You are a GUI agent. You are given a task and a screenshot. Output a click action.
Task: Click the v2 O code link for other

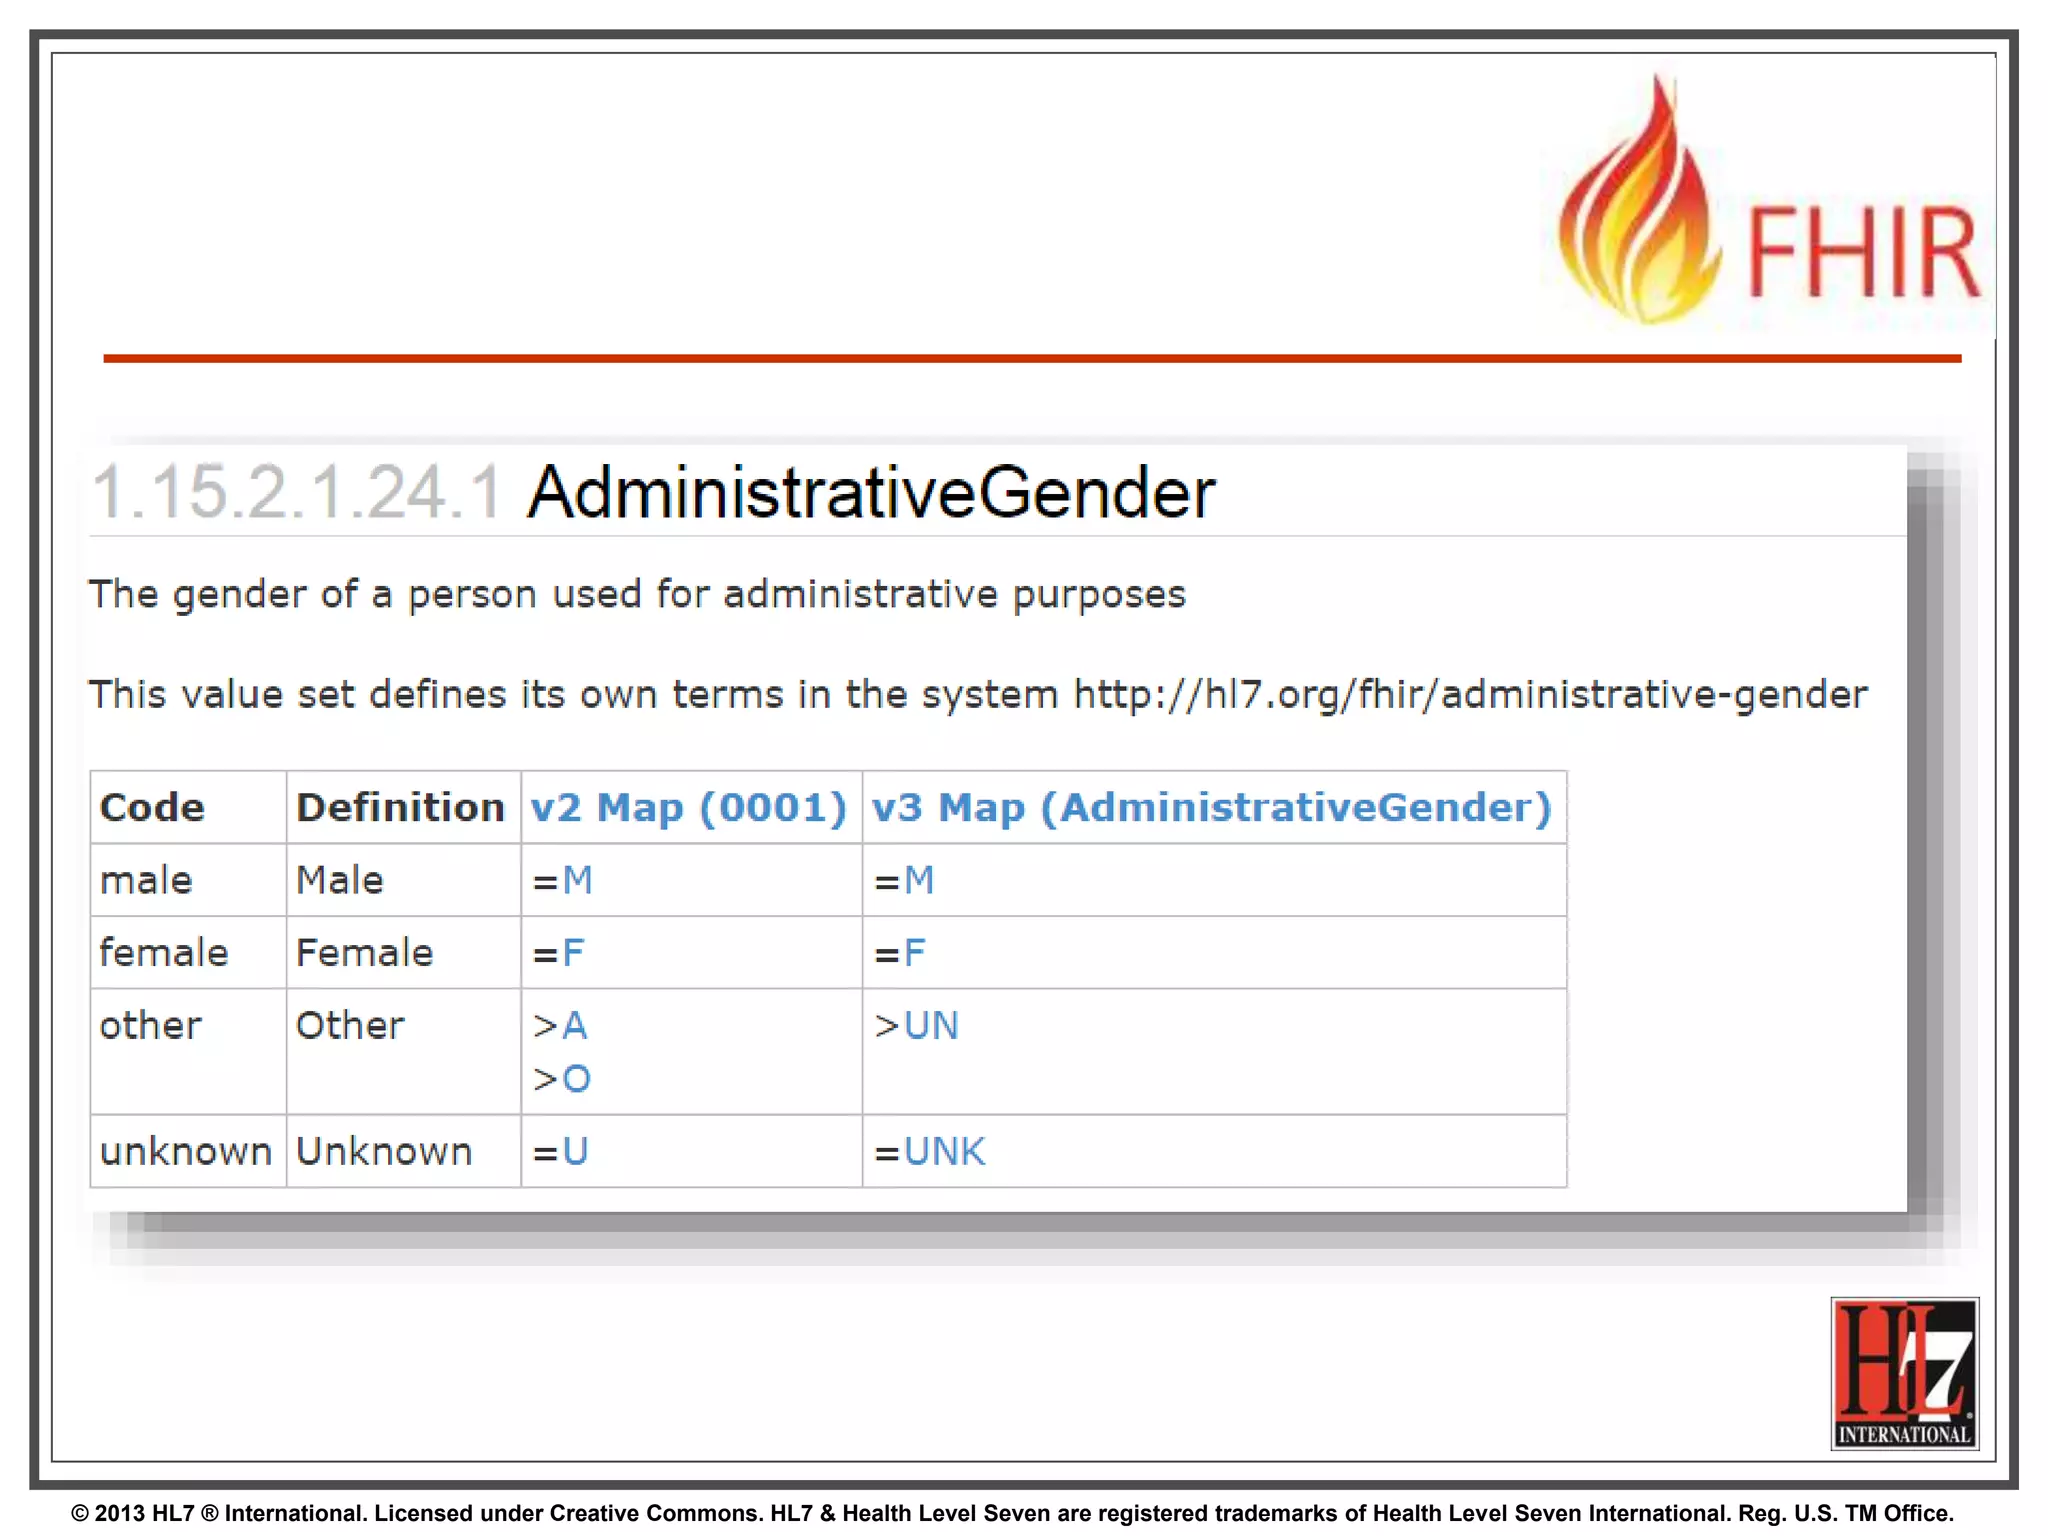click(x=576, y=1079)
